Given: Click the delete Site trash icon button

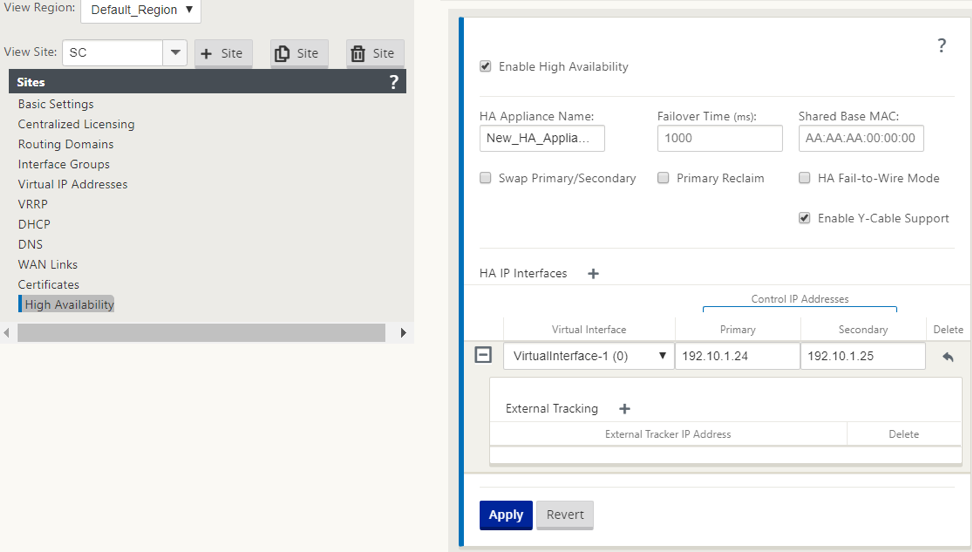Looking at the screenshot, I should click(374, 53).
